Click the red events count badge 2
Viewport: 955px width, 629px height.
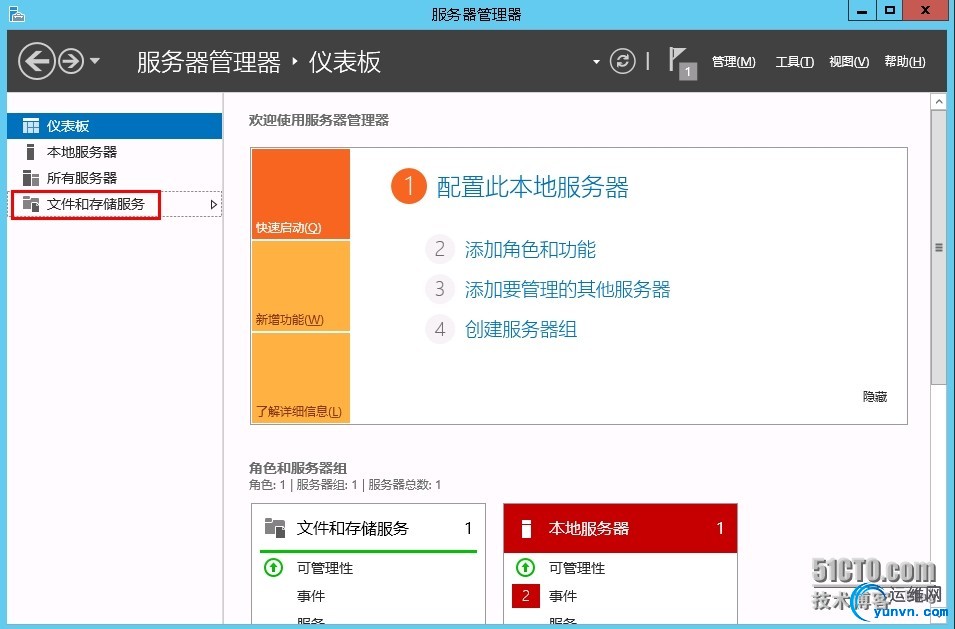pos(526,596)
